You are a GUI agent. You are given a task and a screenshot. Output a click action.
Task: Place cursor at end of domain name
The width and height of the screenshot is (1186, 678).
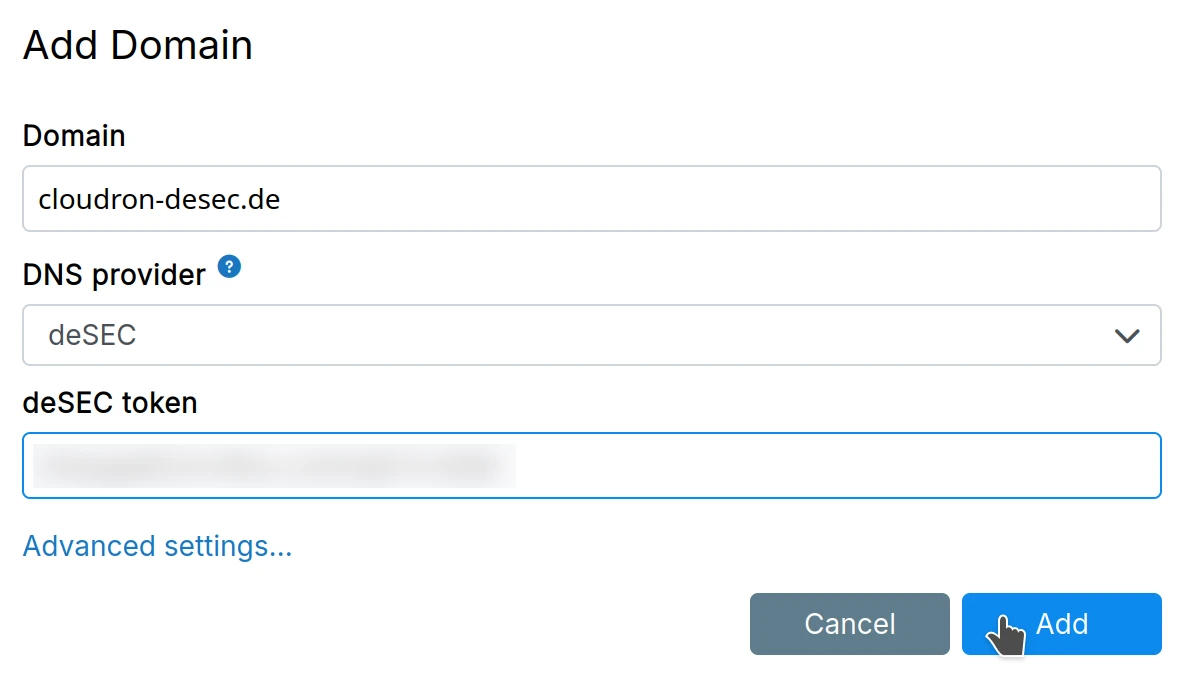pos(282,199)
